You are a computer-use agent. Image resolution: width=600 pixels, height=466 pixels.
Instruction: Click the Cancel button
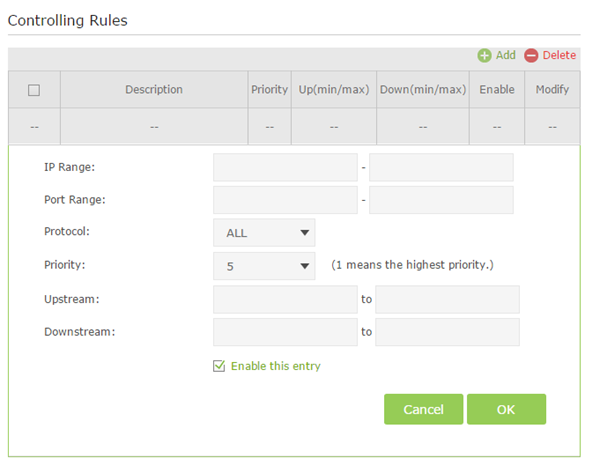tap(423, 409)
